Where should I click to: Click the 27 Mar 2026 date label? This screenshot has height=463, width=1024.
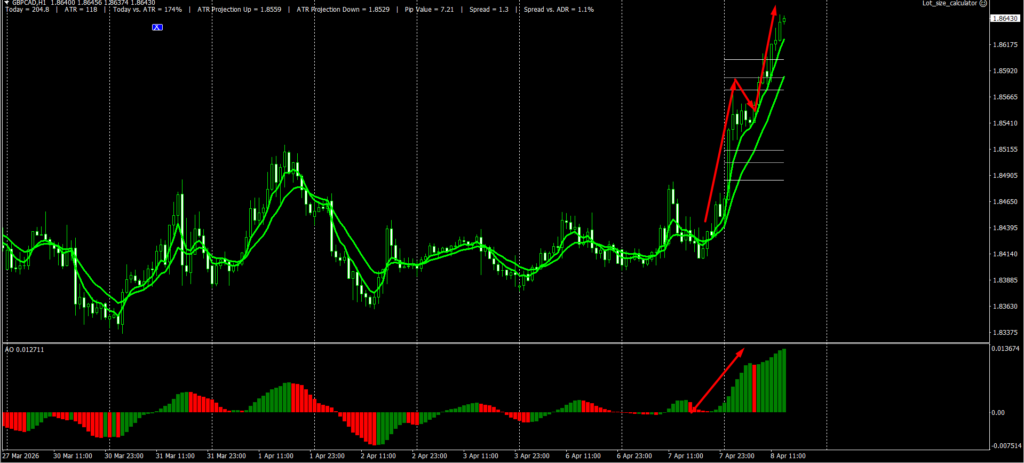[x=24, y=456]
